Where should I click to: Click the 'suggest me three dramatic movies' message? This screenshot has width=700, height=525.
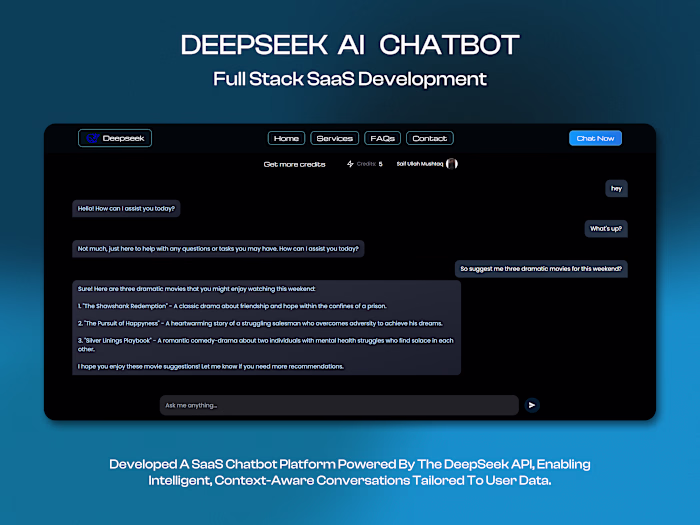pyautogui.click(x=541, y=269)
